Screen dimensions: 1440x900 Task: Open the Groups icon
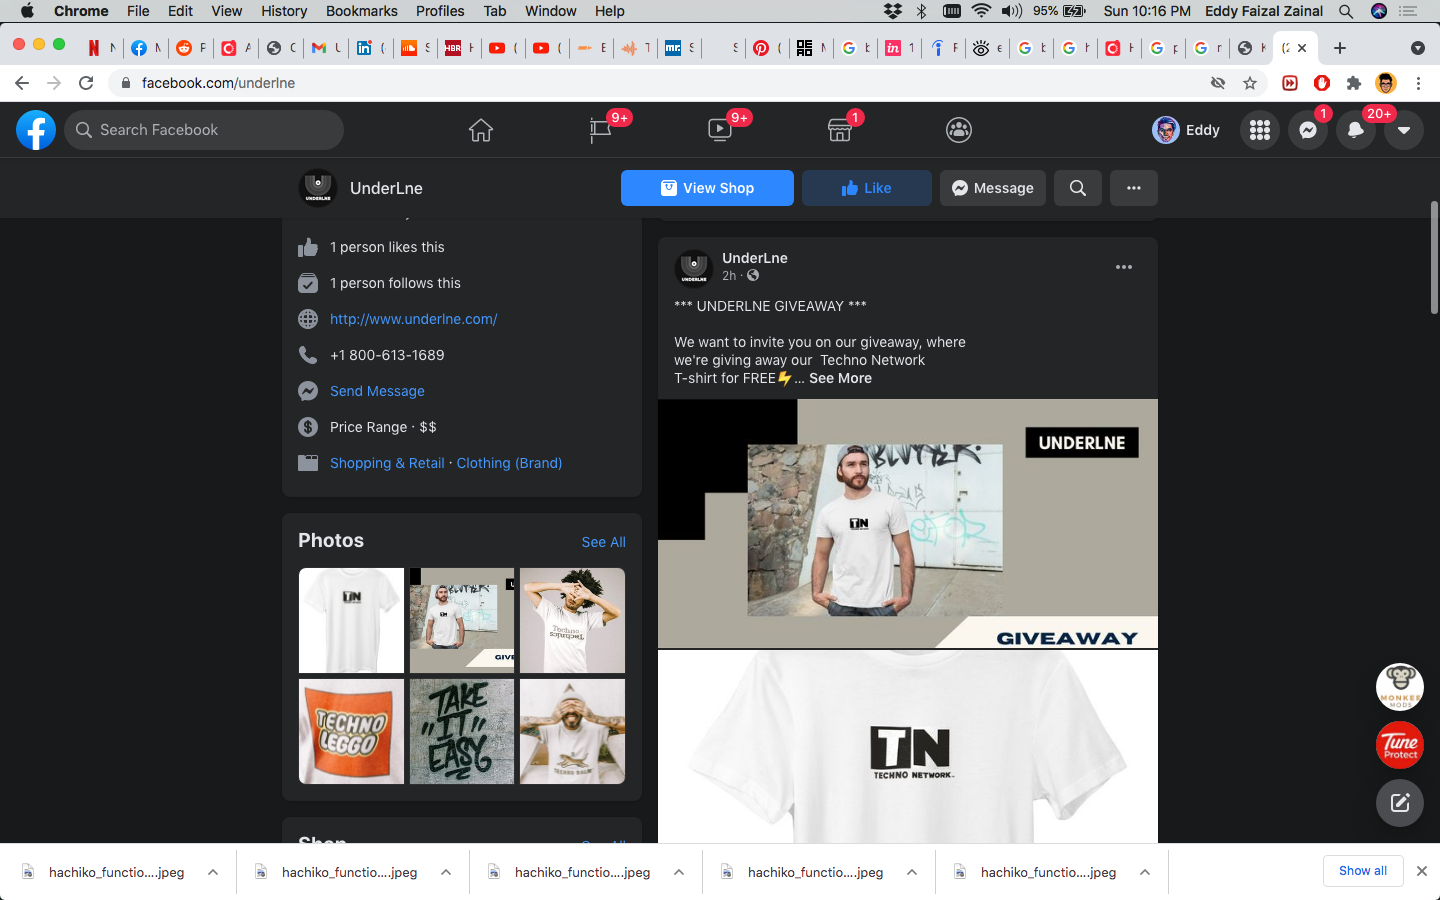click(x=959, y=130)
